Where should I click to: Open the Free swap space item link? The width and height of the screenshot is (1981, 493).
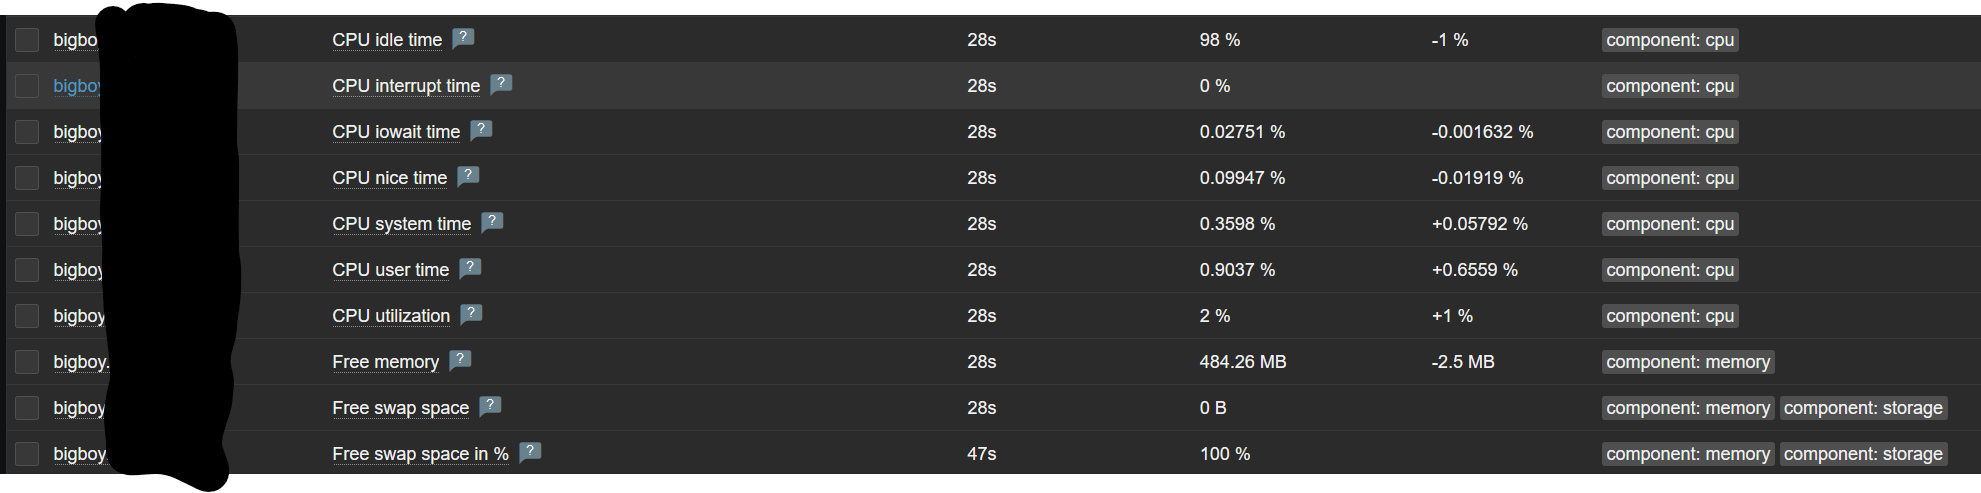pos(400,408)
